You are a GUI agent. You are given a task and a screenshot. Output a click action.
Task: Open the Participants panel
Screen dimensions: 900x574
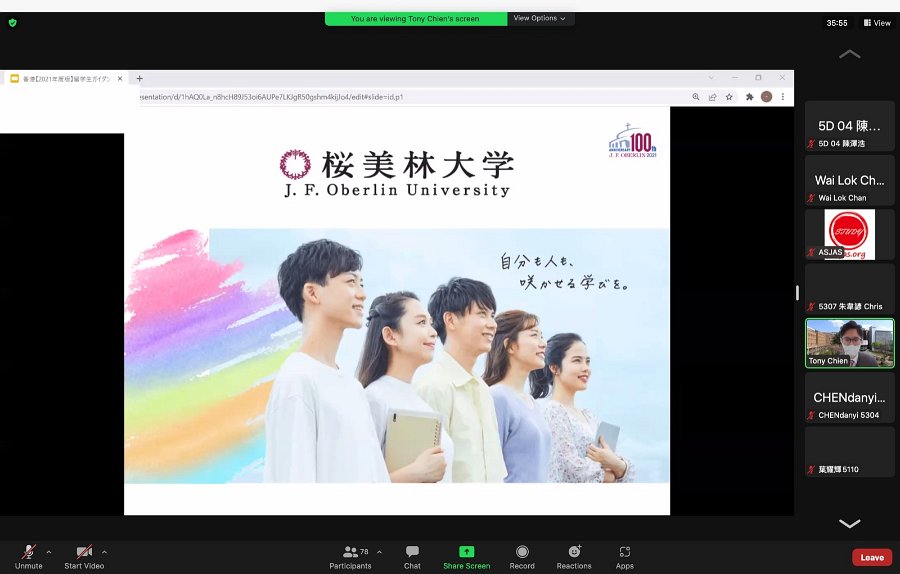point(350,557)
